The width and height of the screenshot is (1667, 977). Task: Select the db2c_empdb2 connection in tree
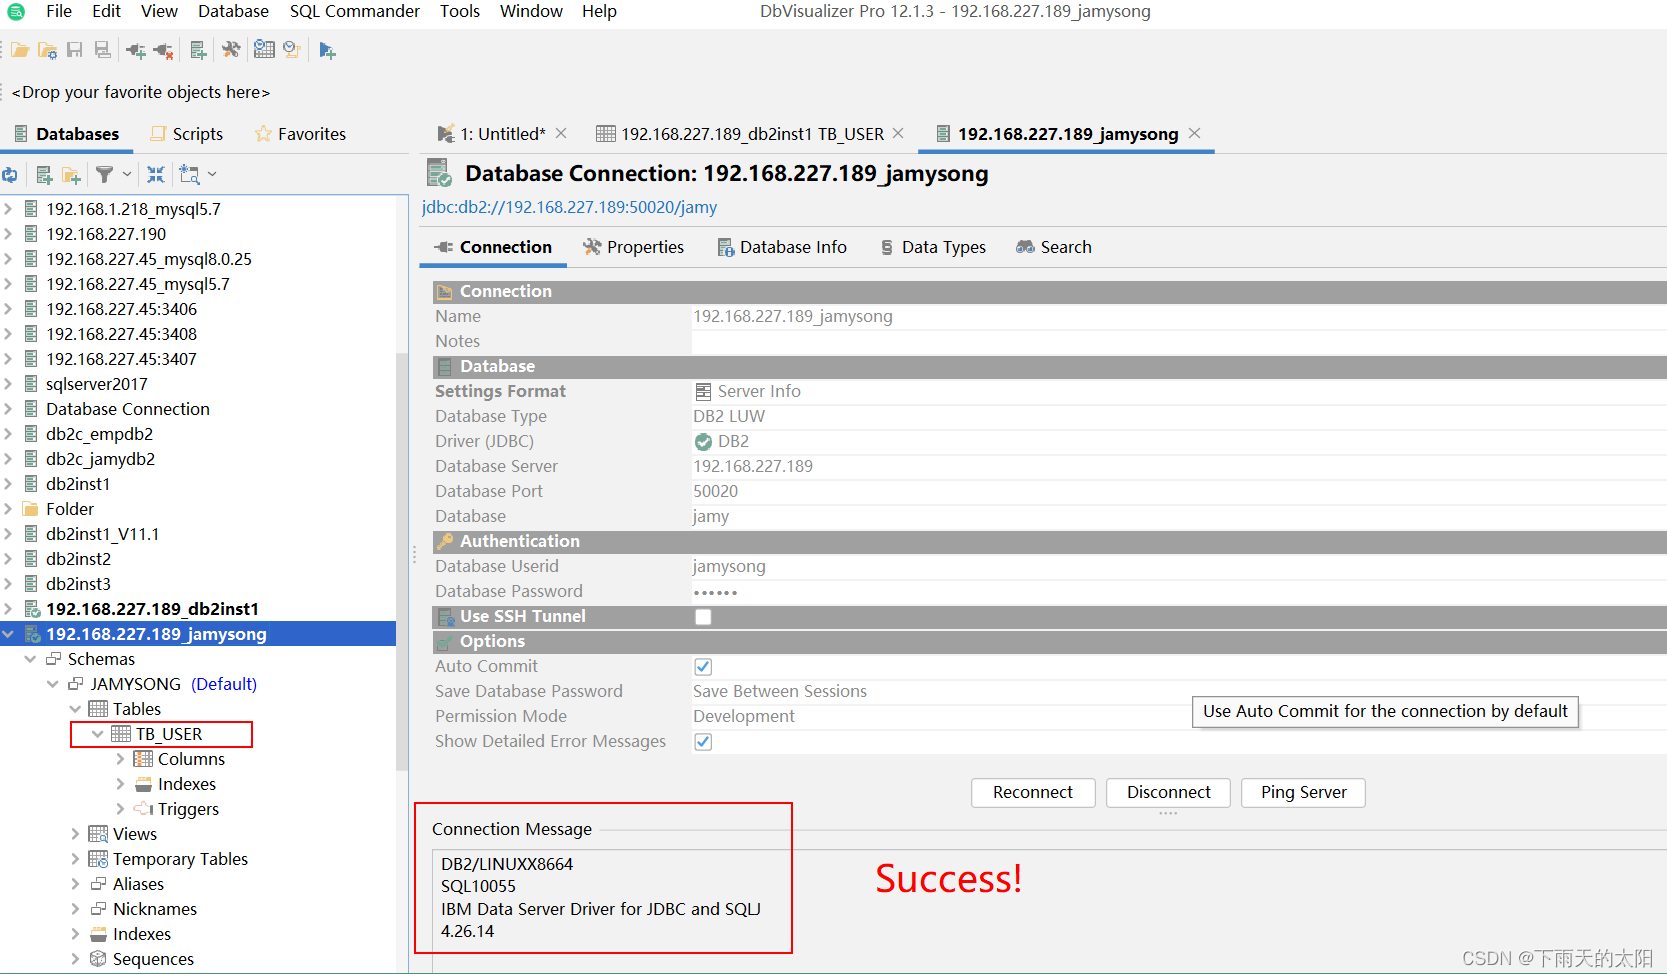[x=99, y=434]
